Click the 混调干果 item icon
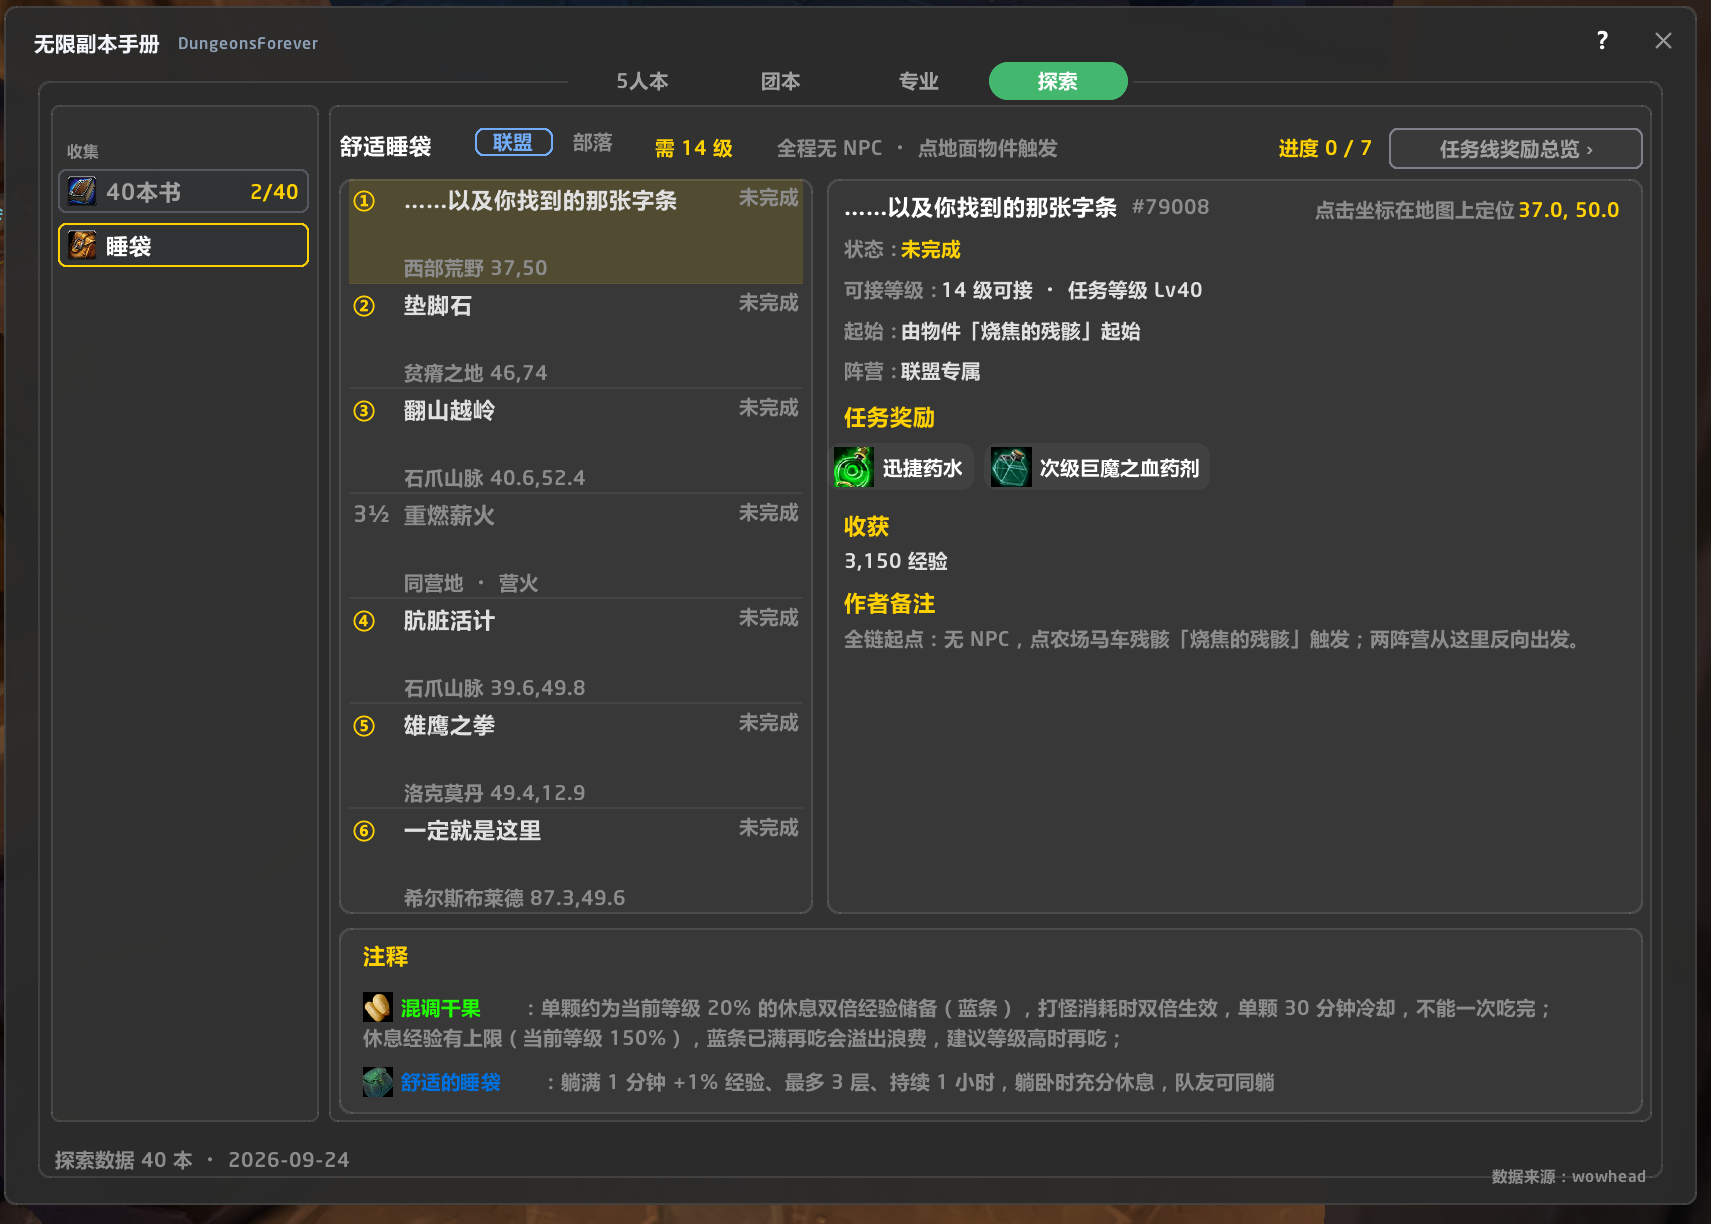This screenshot has height=1224, width=1711. pyautogui.click(x=377, y=1007)
